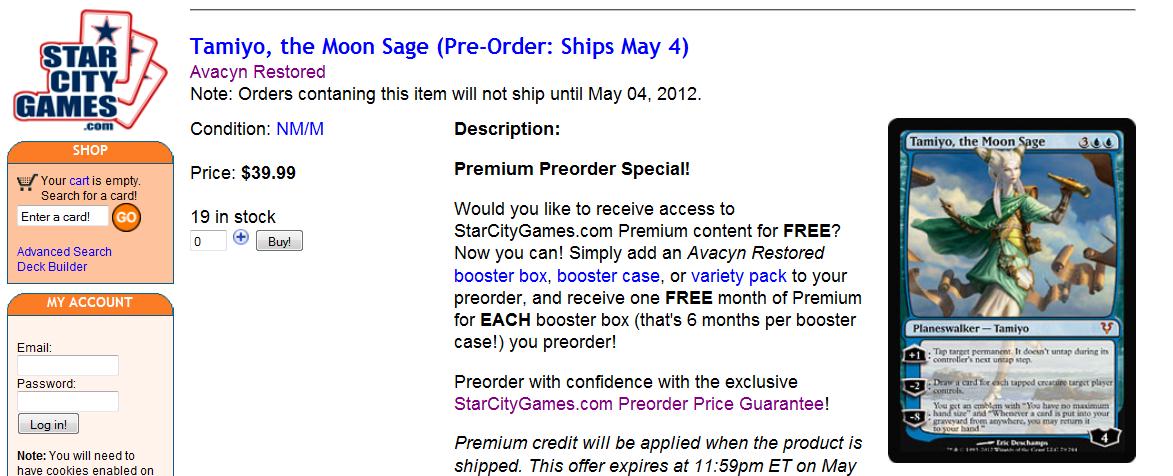Open the Avacyn Restored set link
The width and height of the screenshot is (1173, 476).
click(257, 72)
